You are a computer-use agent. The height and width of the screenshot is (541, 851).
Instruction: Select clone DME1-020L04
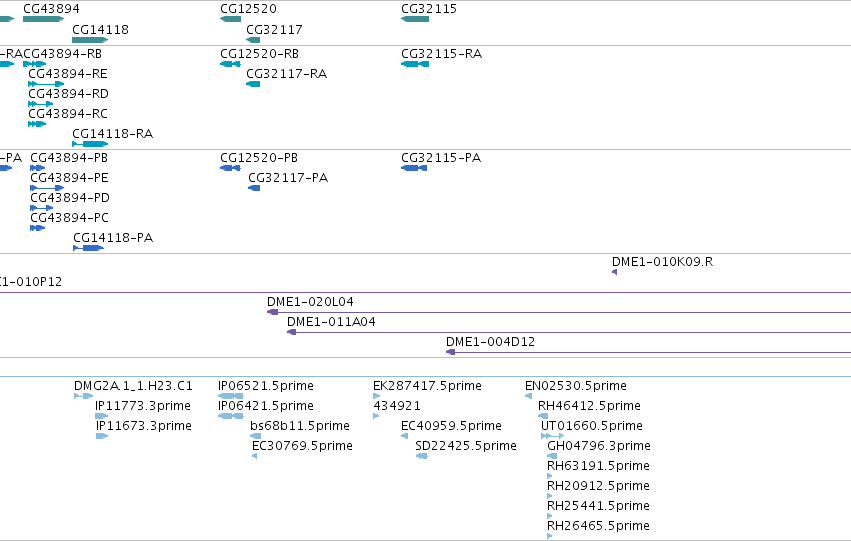tap(310, 302)
